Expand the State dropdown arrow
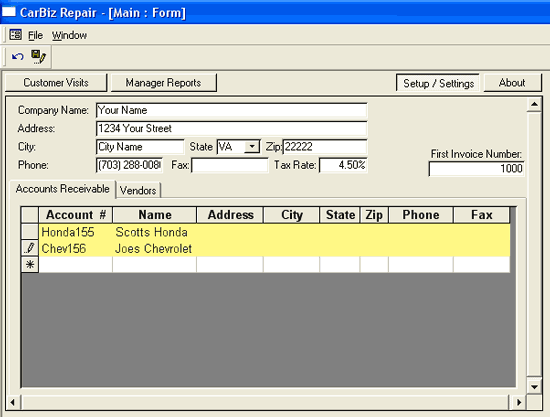 click(252, 147)
